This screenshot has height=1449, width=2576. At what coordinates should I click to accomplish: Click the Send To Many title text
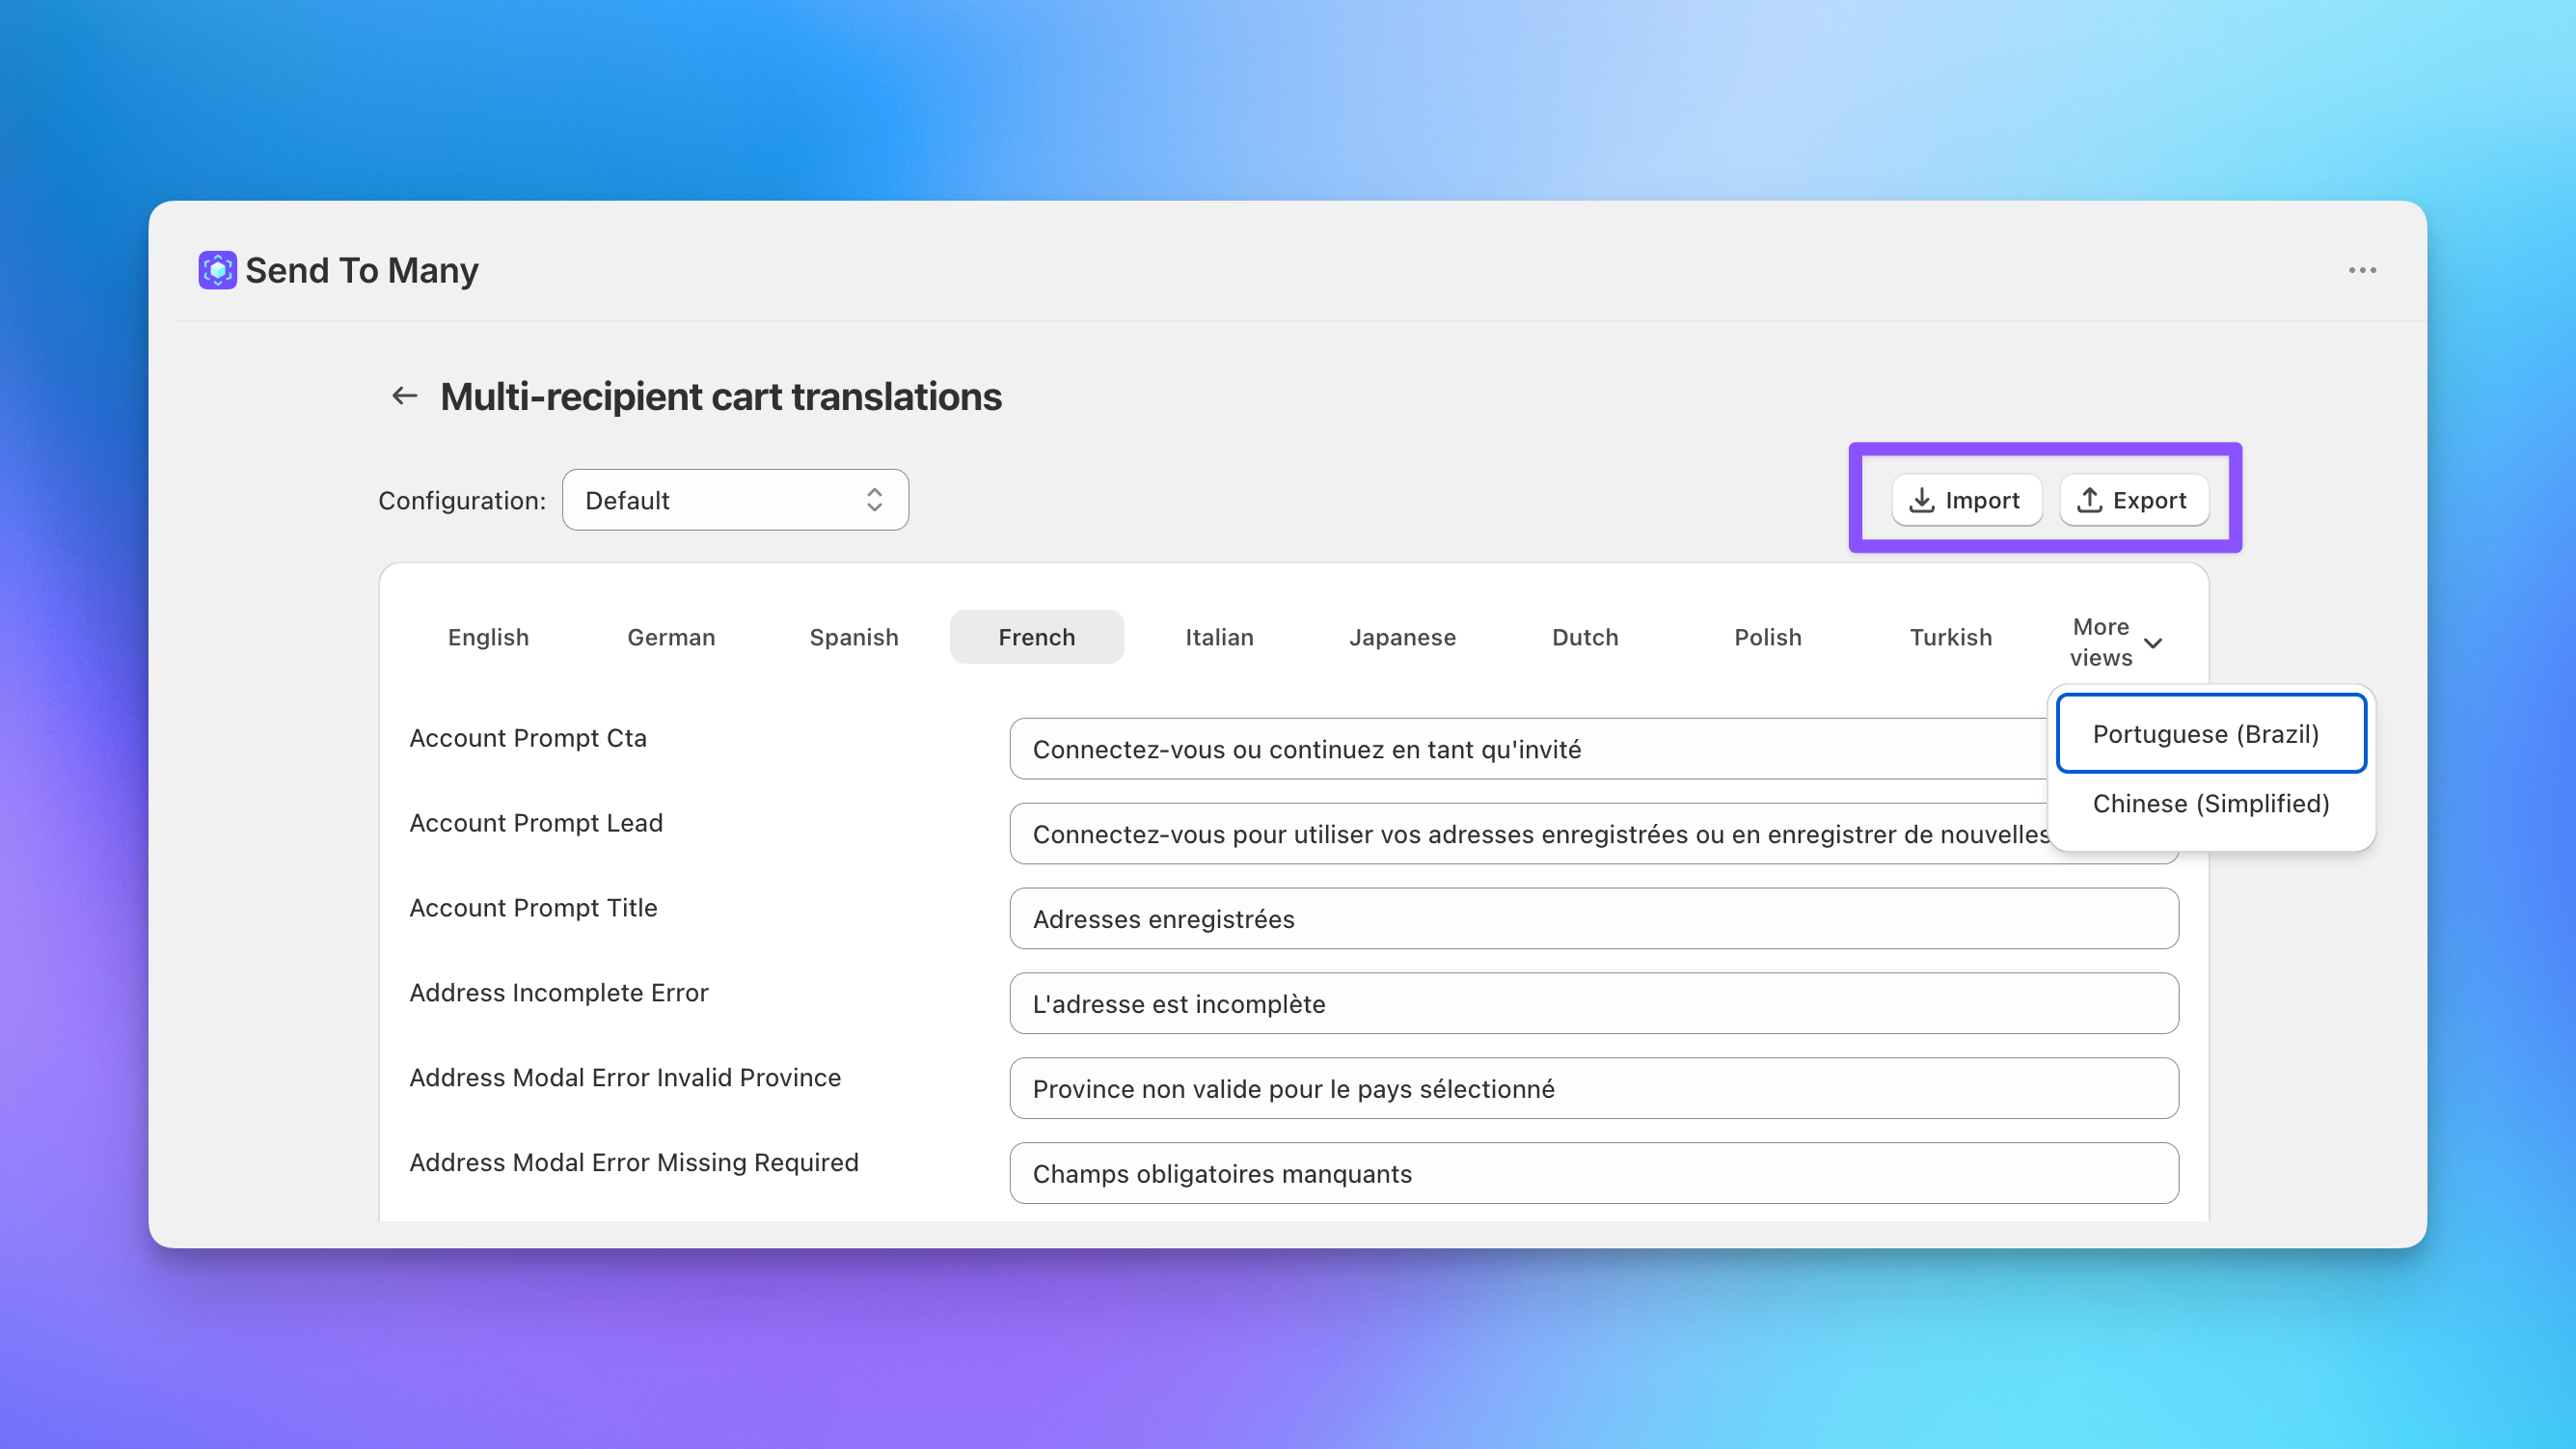pos(362,270)
